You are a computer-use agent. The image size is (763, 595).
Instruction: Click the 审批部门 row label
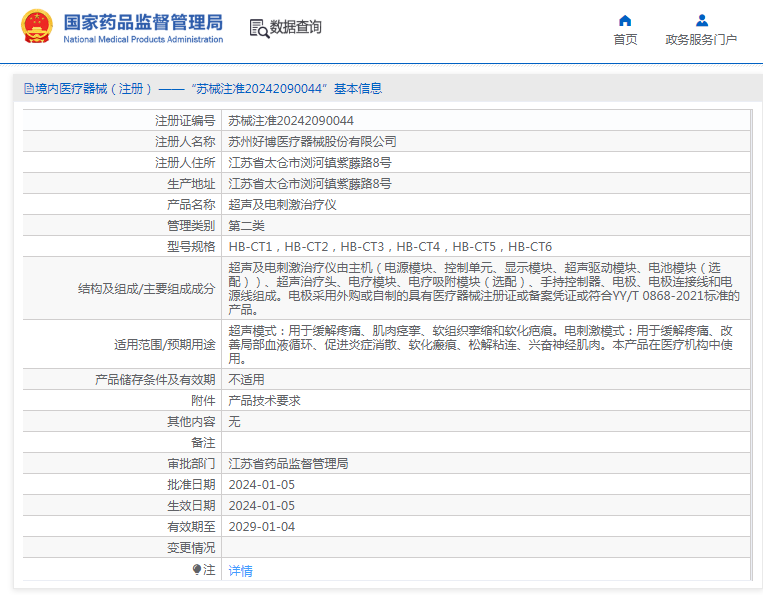191,463
